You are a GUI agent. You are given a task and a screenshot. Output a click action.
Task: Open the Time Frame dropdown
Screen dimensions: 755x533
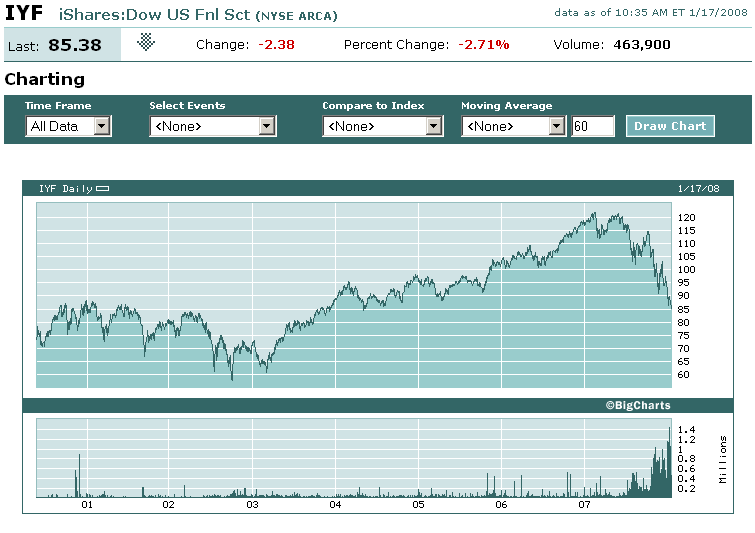pos(68,126)
